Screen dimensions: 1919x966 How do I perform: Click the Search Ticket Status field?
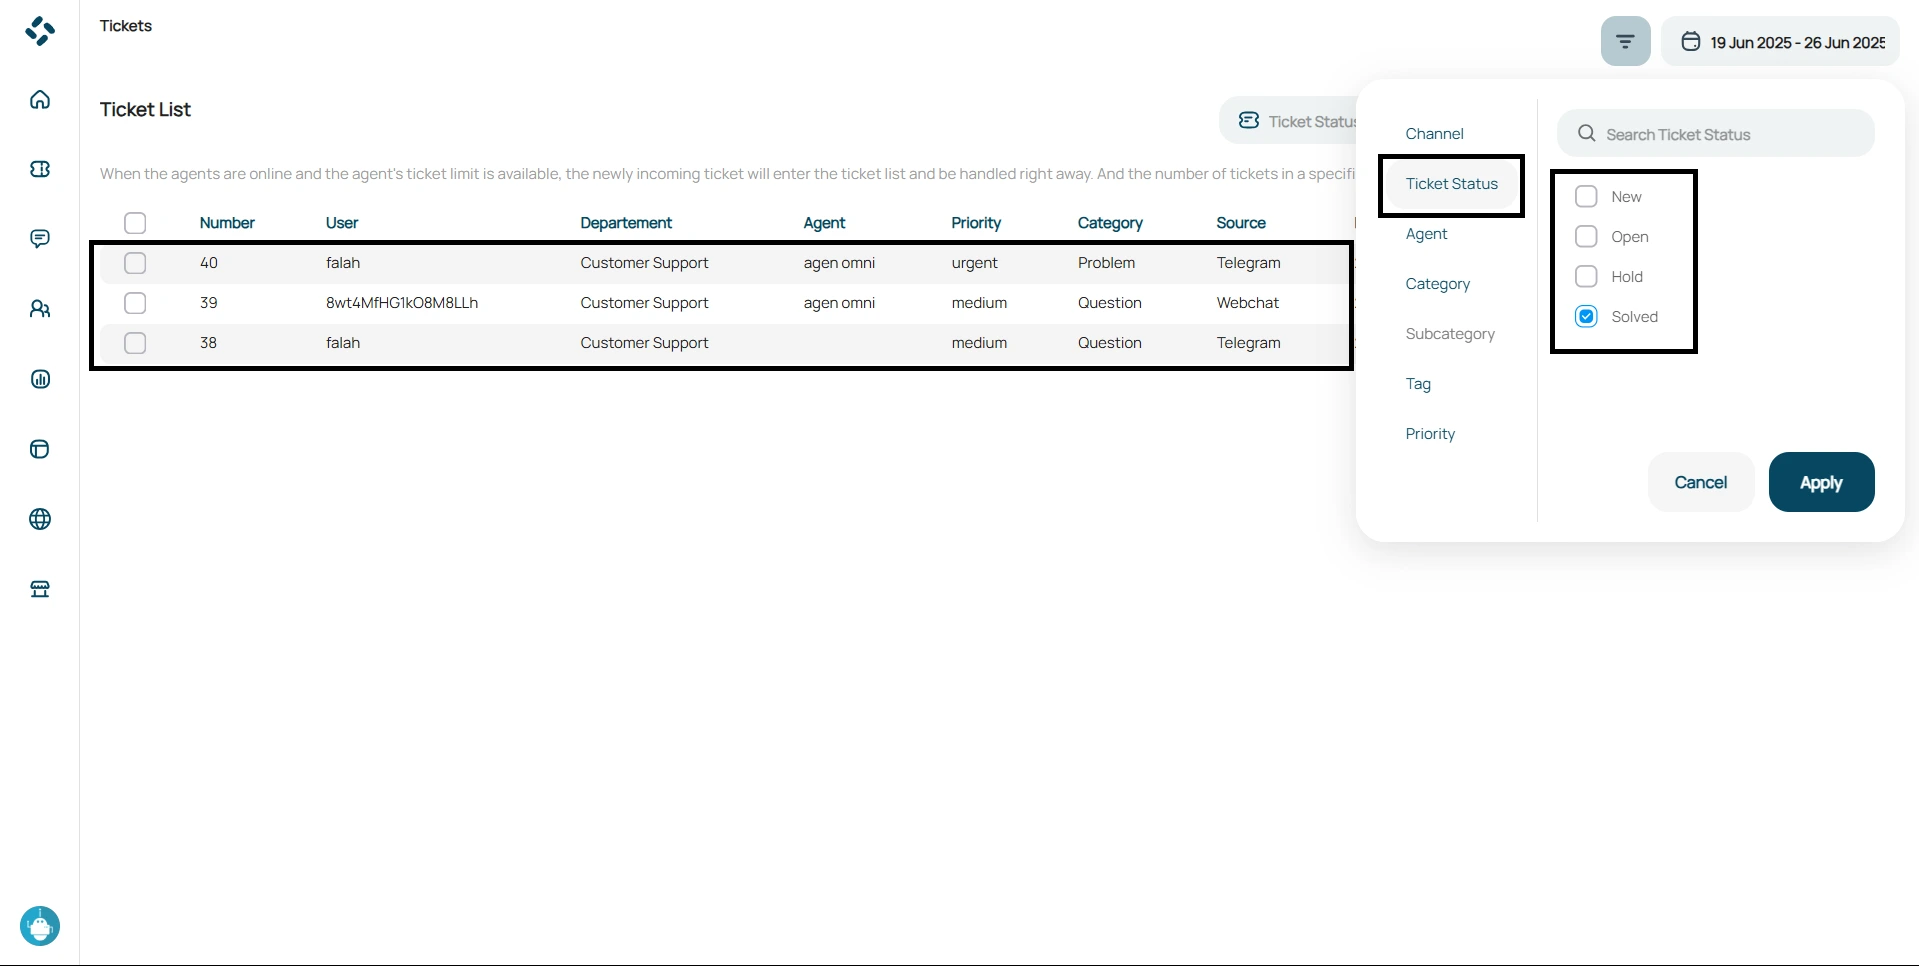pos(1715,133)
